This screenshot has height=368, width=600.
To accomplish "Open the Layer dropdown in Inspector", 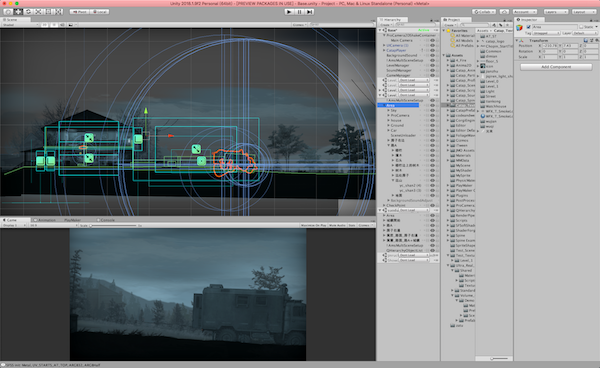I will point(585,33).
